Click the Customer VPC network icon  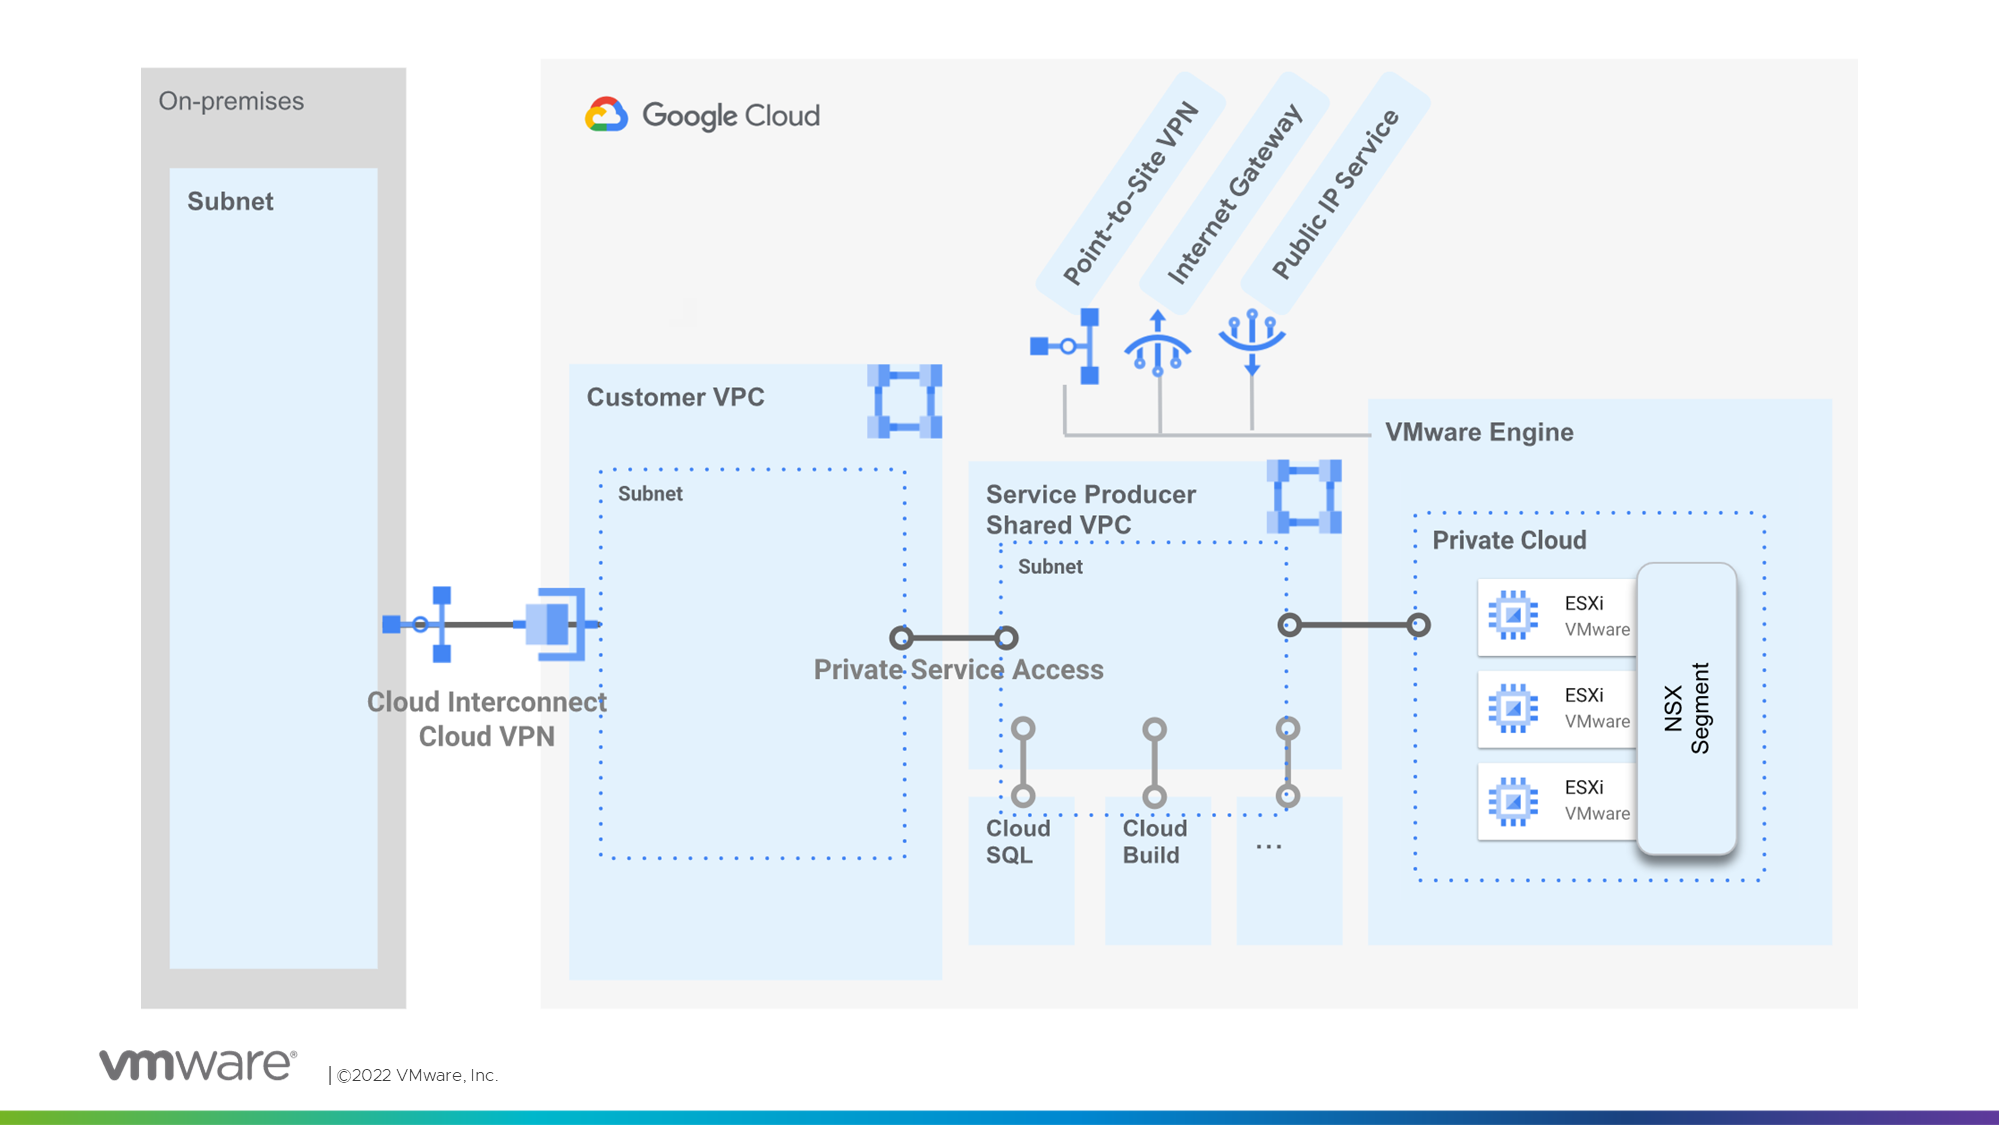(904, 401)
